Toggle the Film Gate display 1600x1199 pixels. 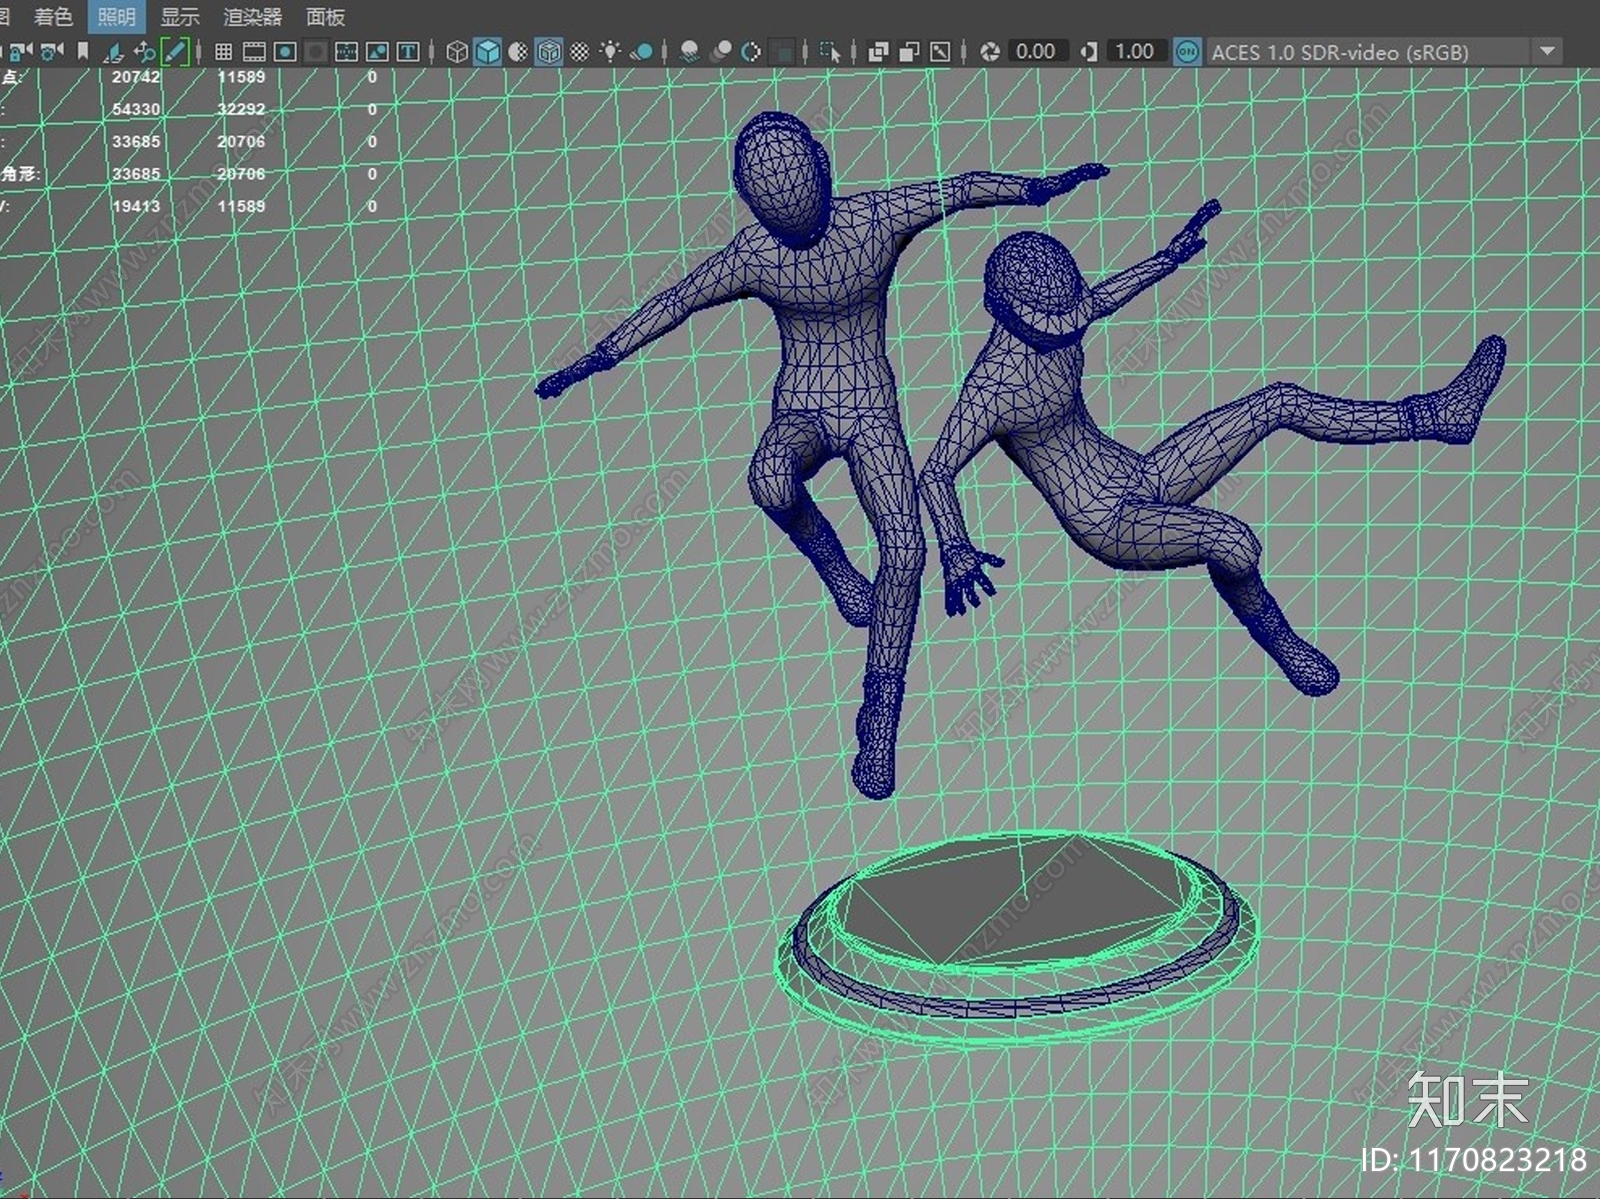pos(254,51)
